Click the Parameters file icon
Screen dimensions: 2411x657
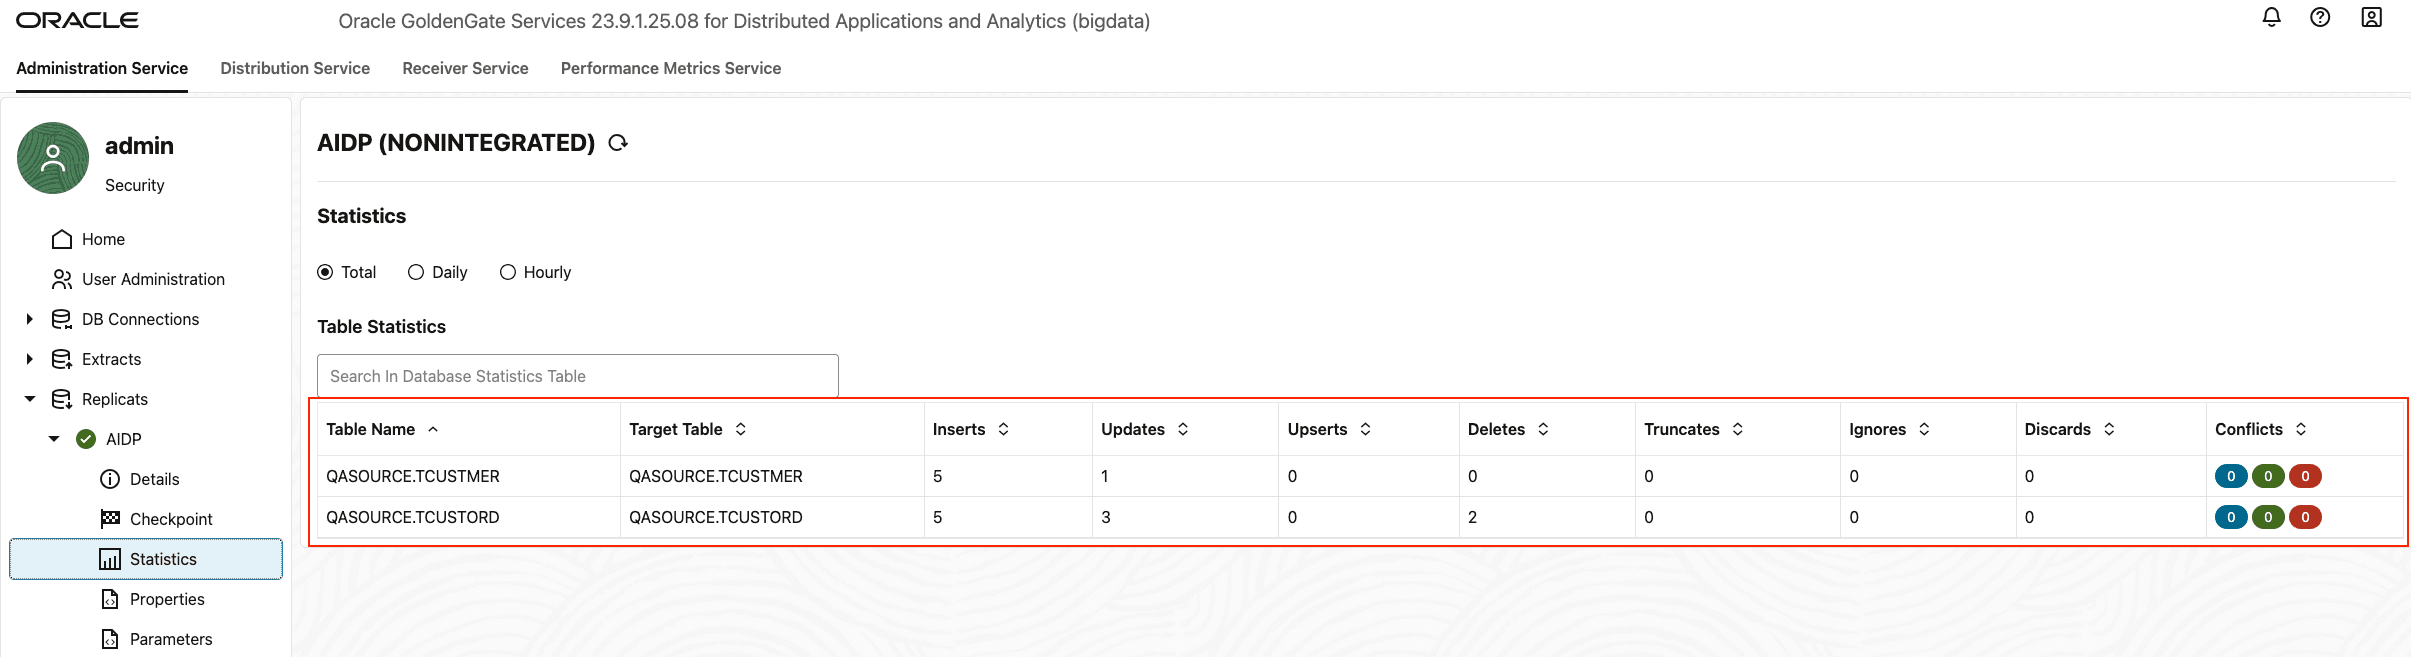(110, 639)
